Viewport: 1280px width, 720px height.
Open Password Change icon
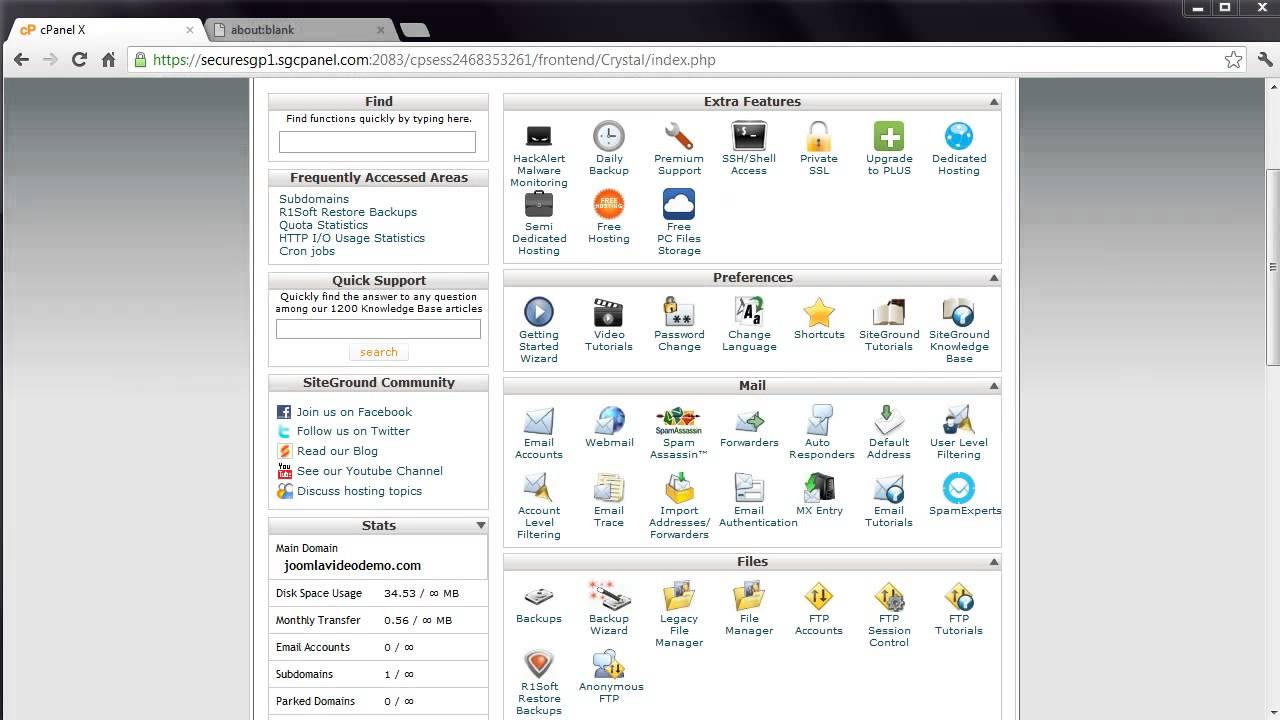pos(679,312)
